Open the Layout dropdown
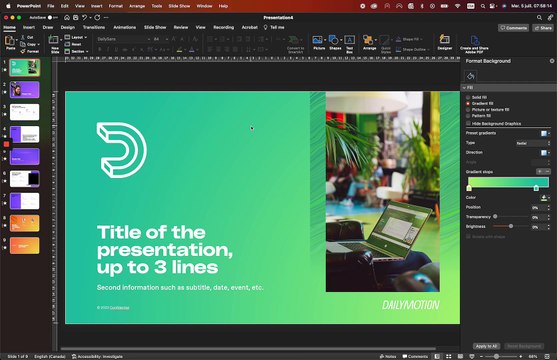Screen dimensions: 557x360 click(76, 37)
